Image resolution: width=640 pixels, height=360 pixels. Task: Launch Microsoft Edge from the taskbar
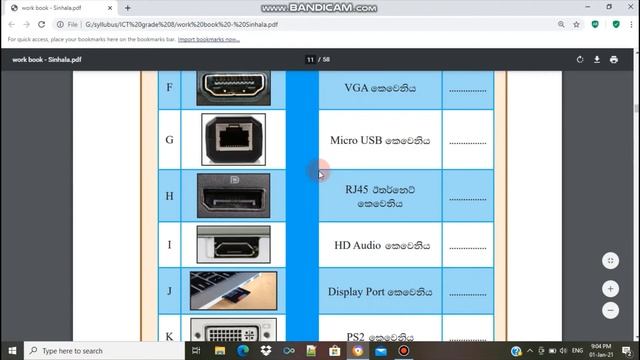point(243,351)
